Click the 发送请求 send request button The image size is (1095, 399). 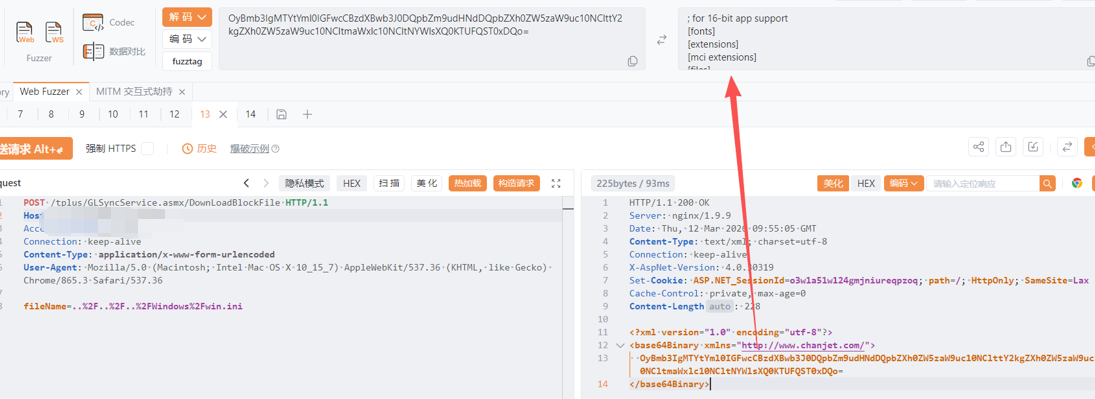coord(35,148)
